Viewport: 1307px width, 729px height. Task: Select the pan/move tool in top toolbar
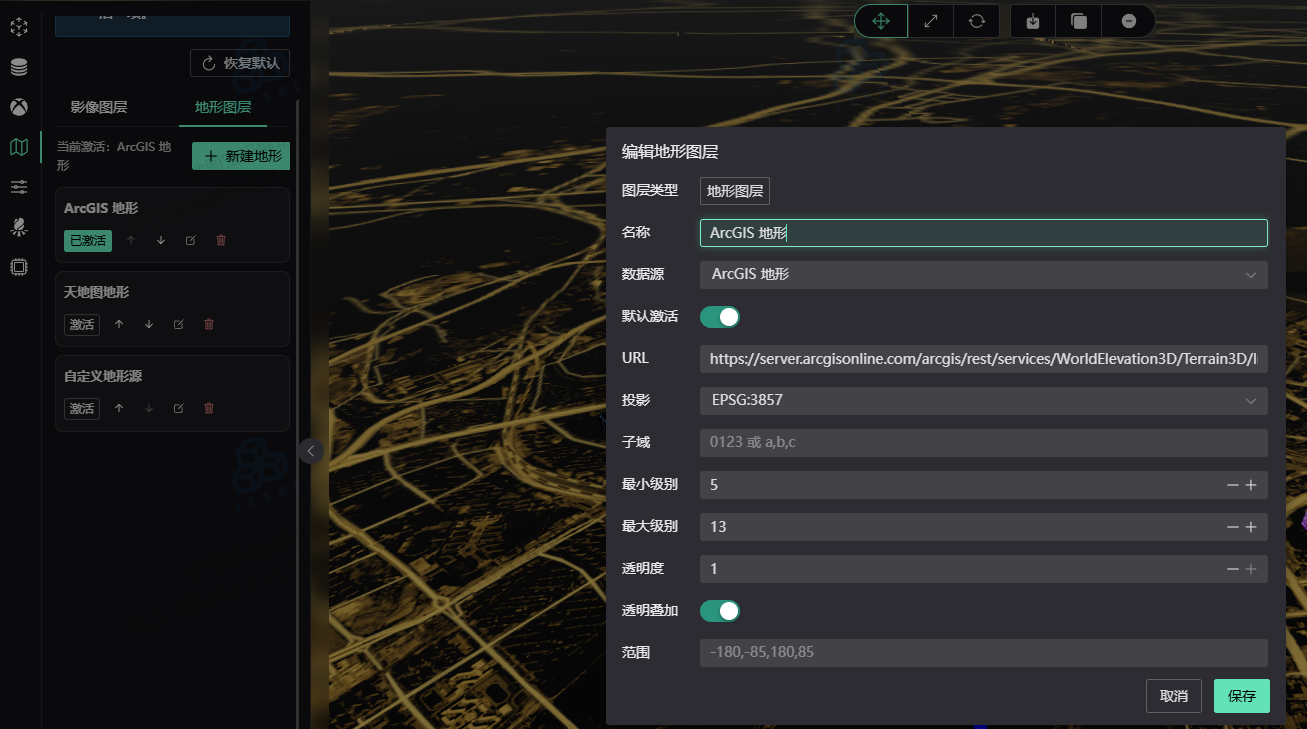tap(880, 20)
